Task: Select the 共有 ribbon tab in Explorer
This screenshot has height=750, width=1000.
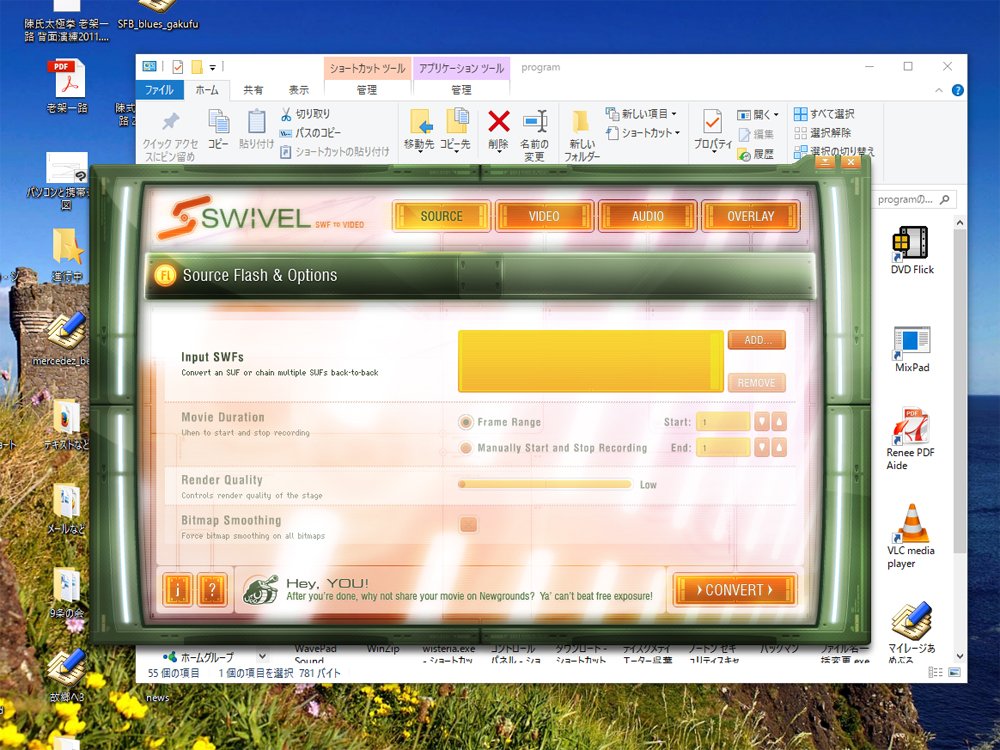Action: pos(253,90)
